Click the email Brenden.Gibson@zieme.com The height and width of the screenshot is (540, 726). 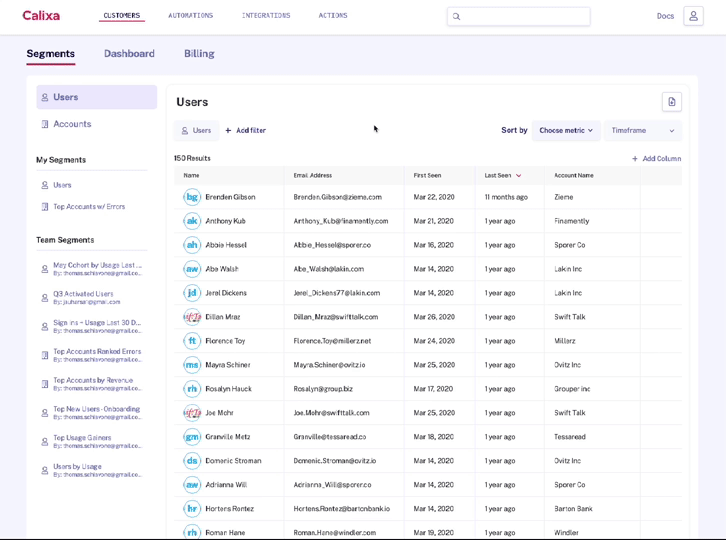click(x=338, y=197)
